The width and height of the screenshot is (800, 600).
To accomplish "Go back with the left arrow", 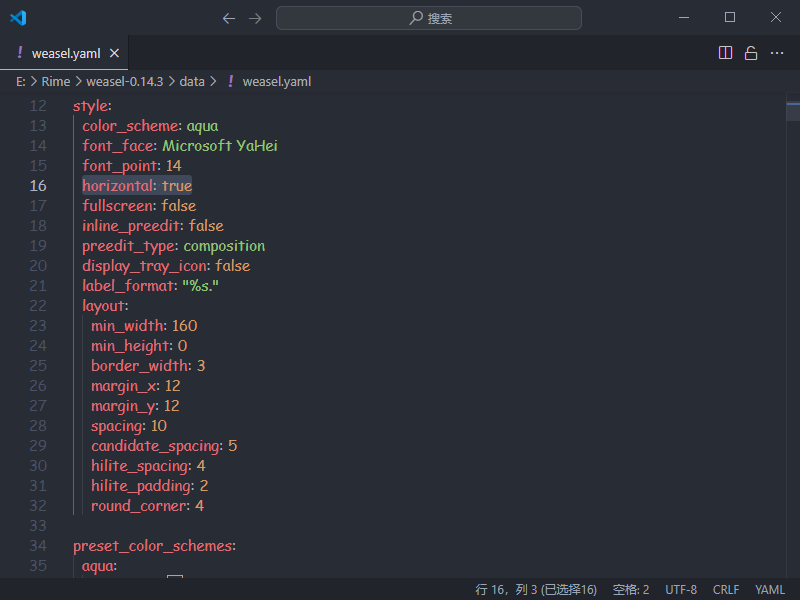I will pos(229,18).
